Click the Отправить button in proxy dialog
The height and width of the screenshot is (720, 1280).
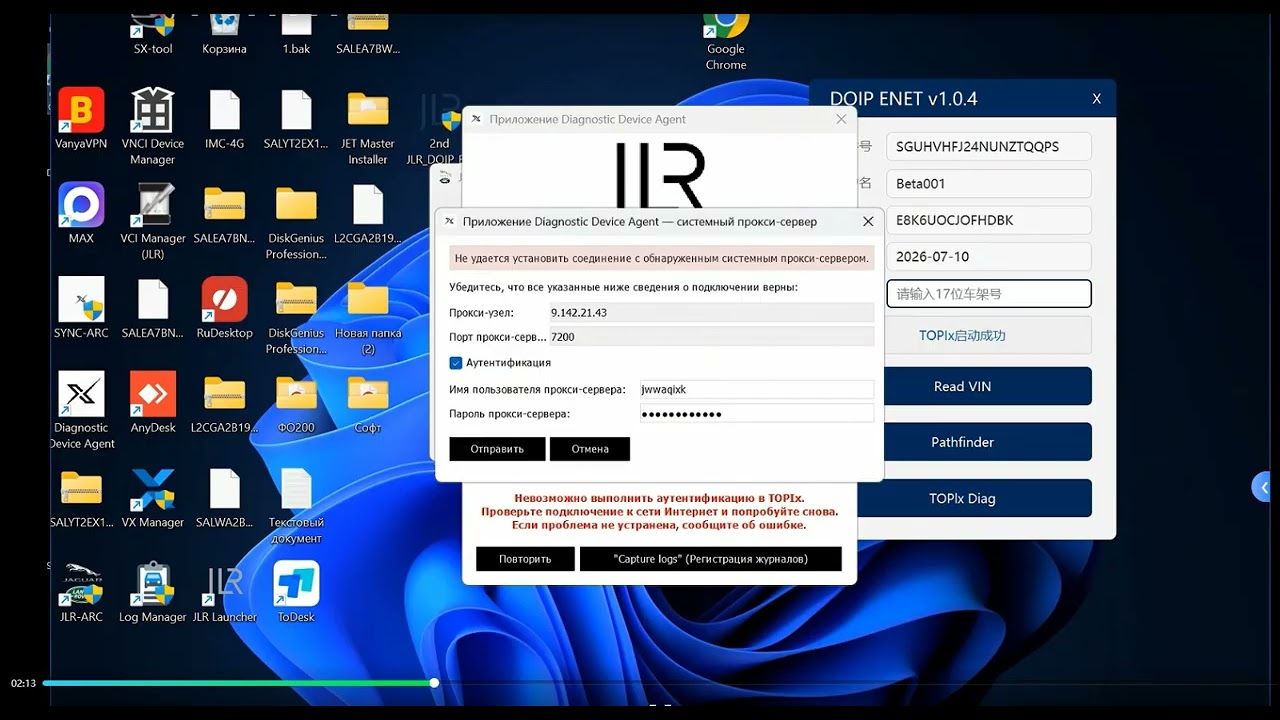tap(497, 449)
